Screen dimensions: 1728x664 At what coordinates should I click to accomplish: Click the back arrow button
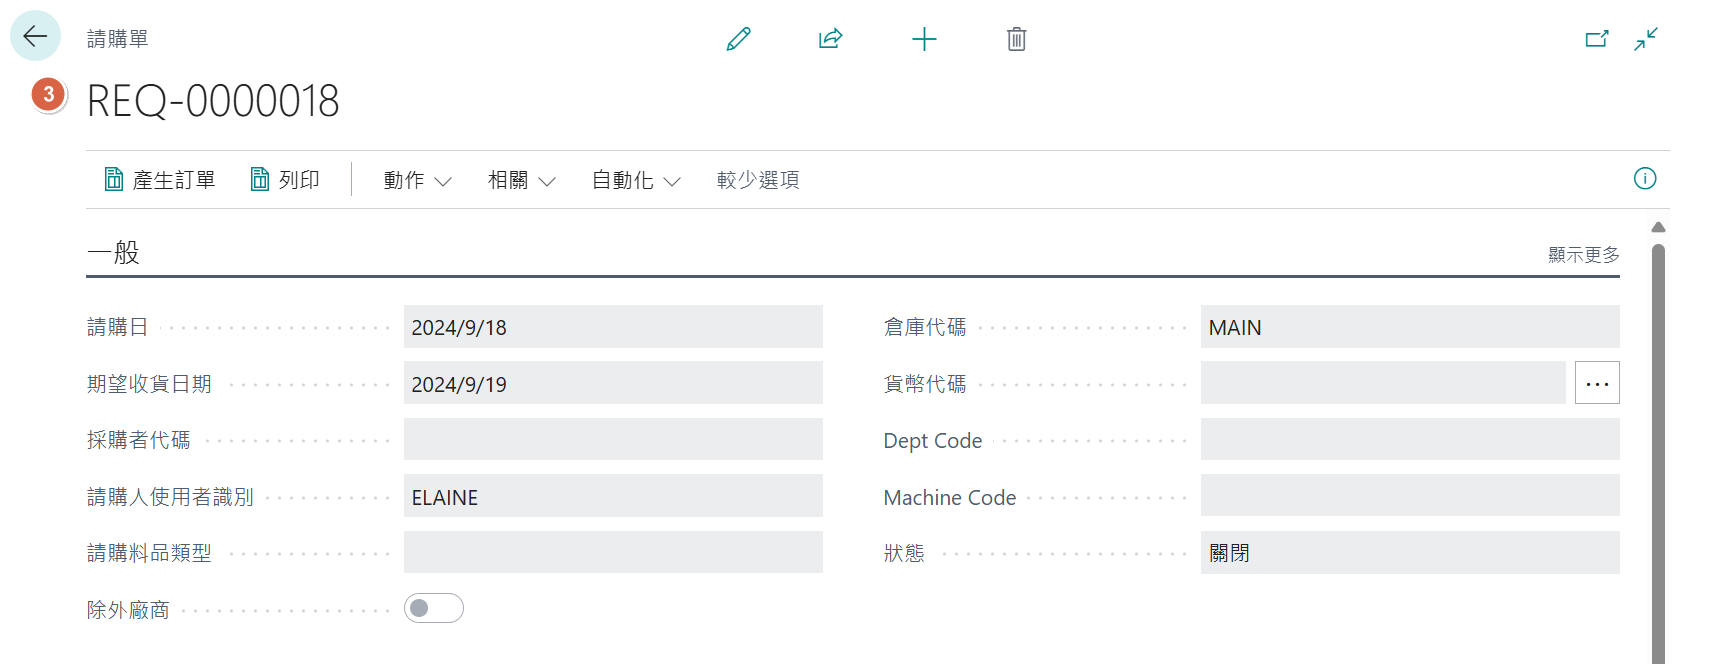pyautogui.click(x=35, y=37)
